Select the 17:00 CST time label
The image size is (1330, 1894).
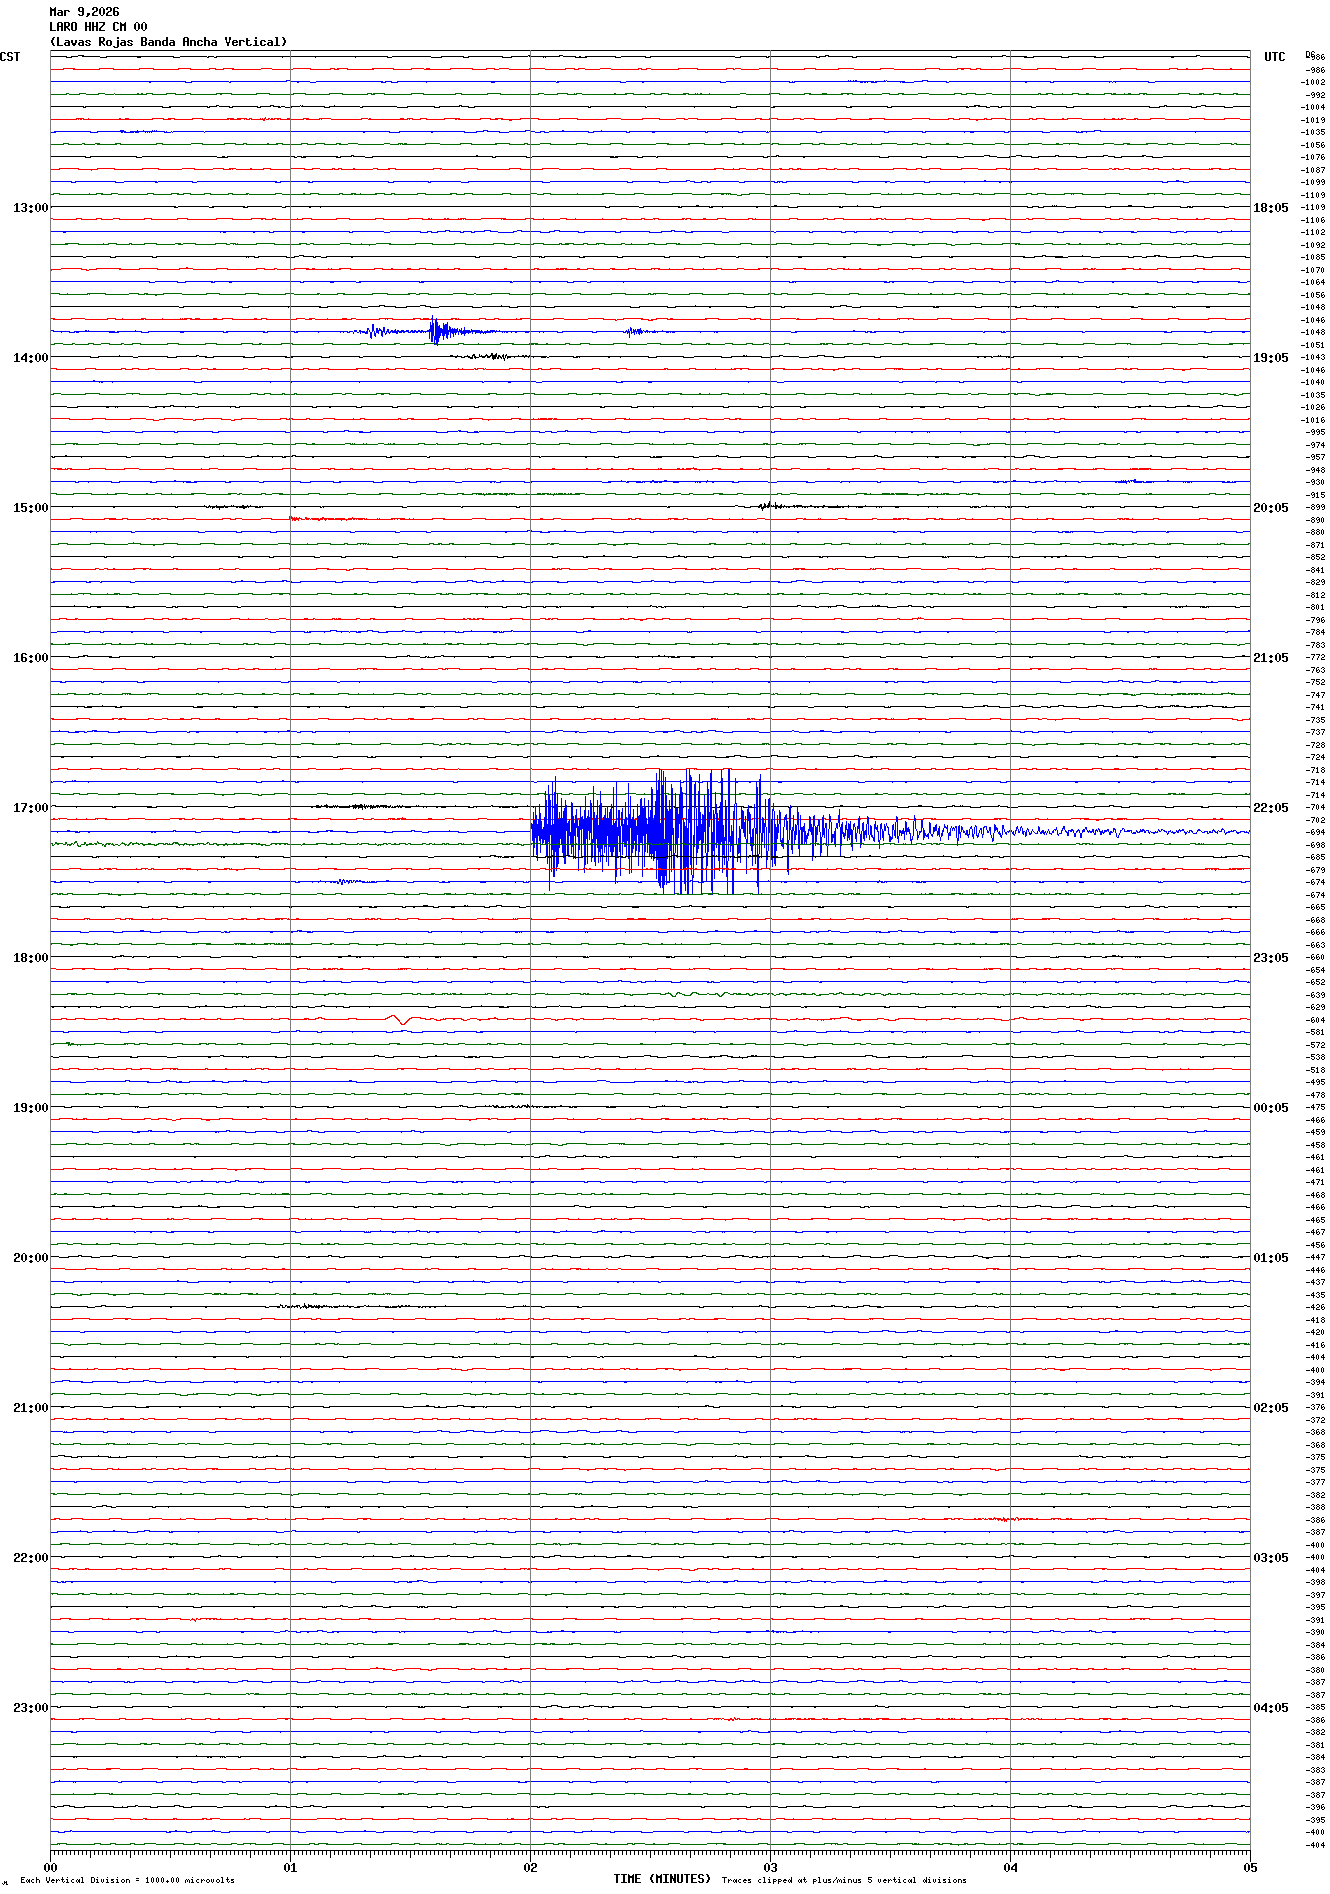[x=30, y=808]
